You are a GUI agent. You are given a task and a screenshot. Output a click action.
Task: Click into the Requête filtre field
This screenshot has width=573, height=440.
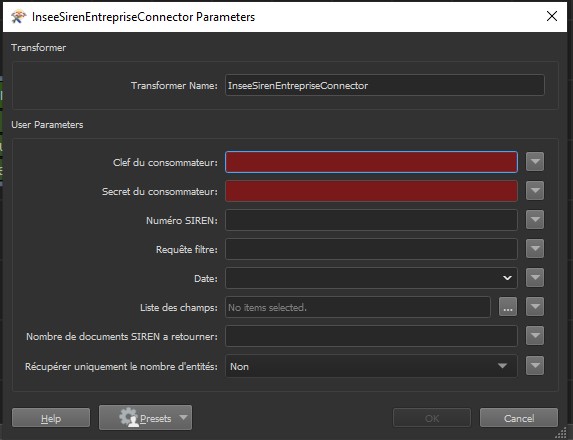(x=371, y=249)
